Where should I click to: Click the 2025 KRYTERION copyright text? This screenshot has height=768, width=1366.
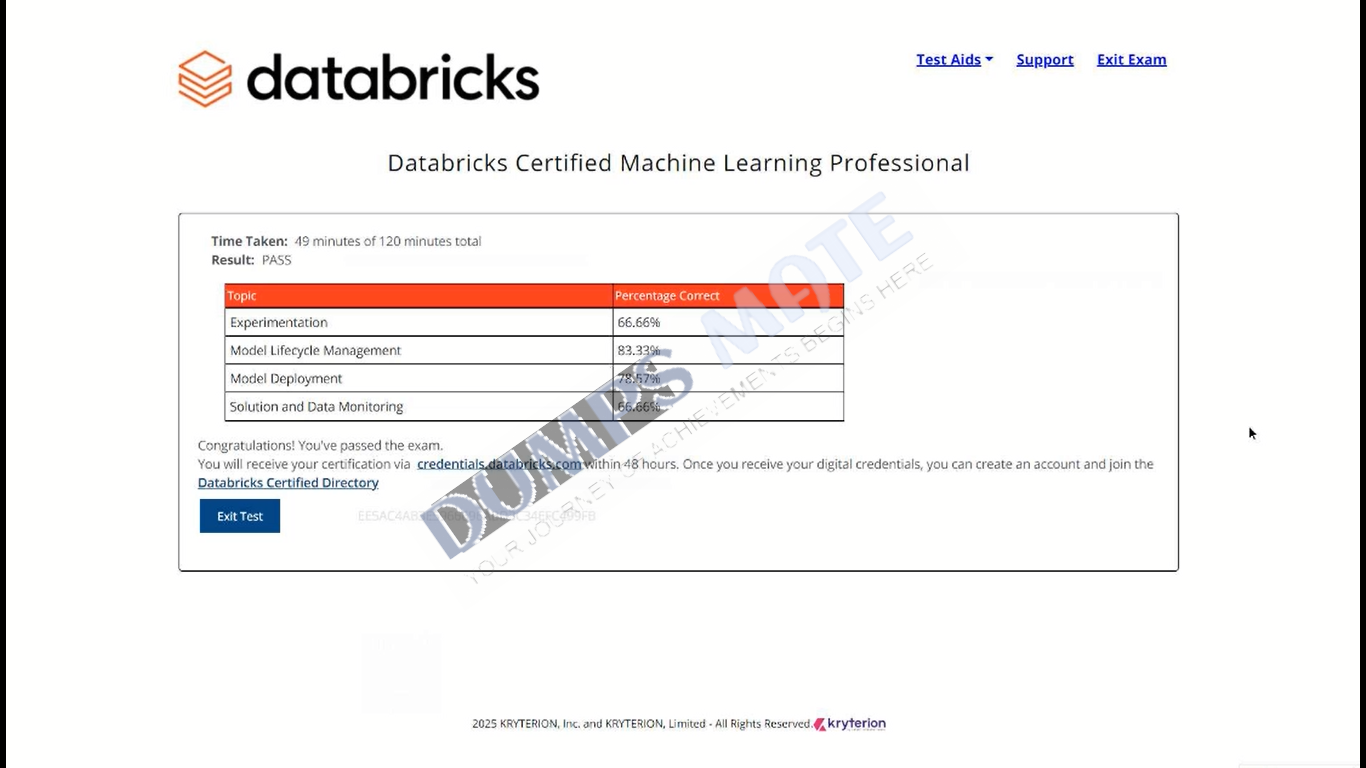641,724
